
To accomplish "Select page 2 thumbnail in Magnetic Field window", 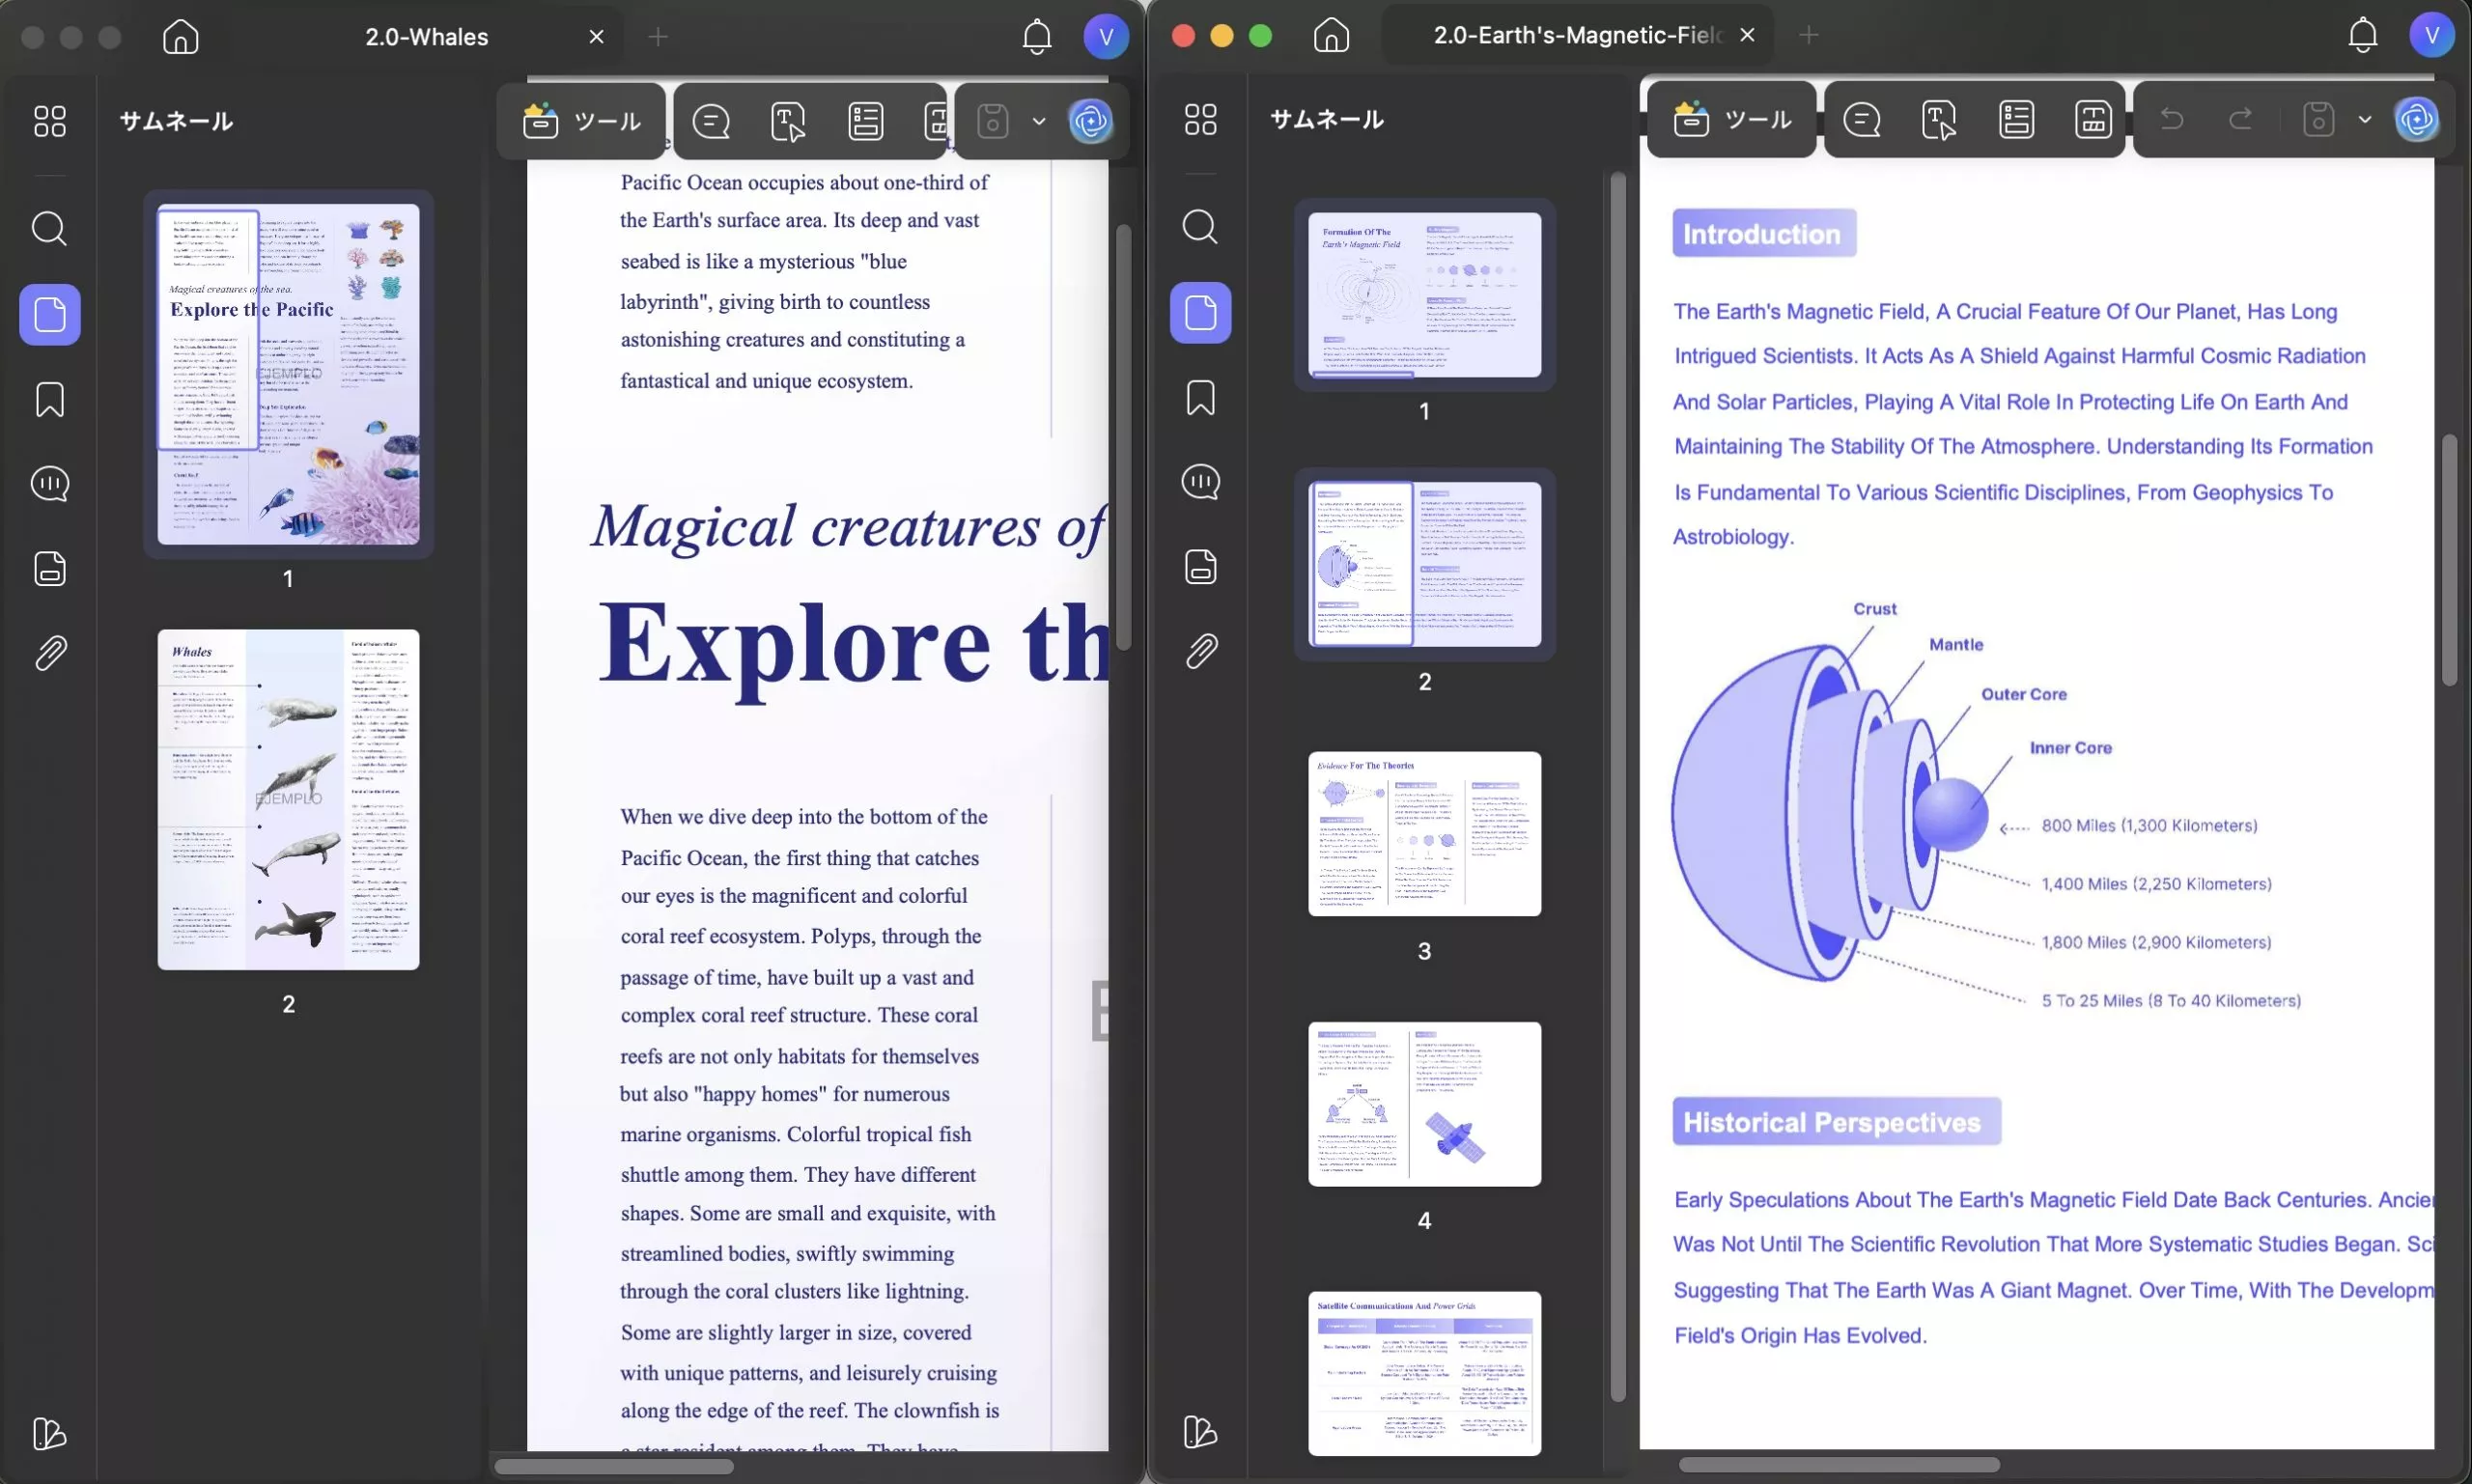I will point(1424,564).
